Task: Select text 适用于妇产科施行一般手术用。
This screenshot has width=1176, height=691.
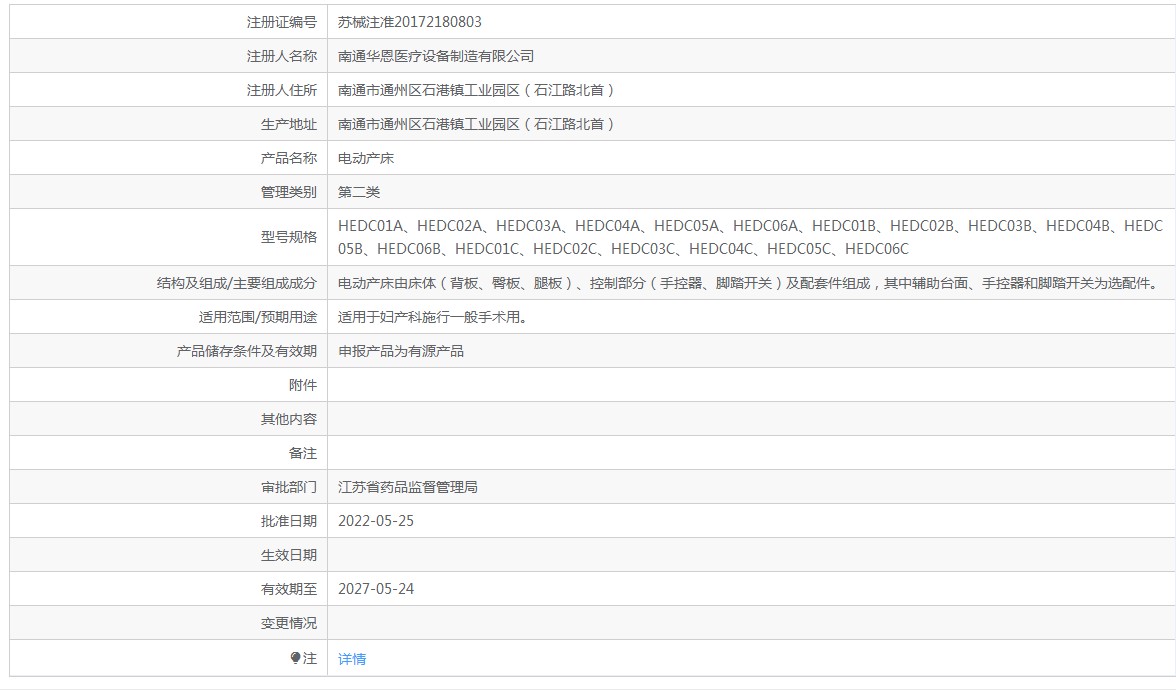Action: tap(435, 317)
